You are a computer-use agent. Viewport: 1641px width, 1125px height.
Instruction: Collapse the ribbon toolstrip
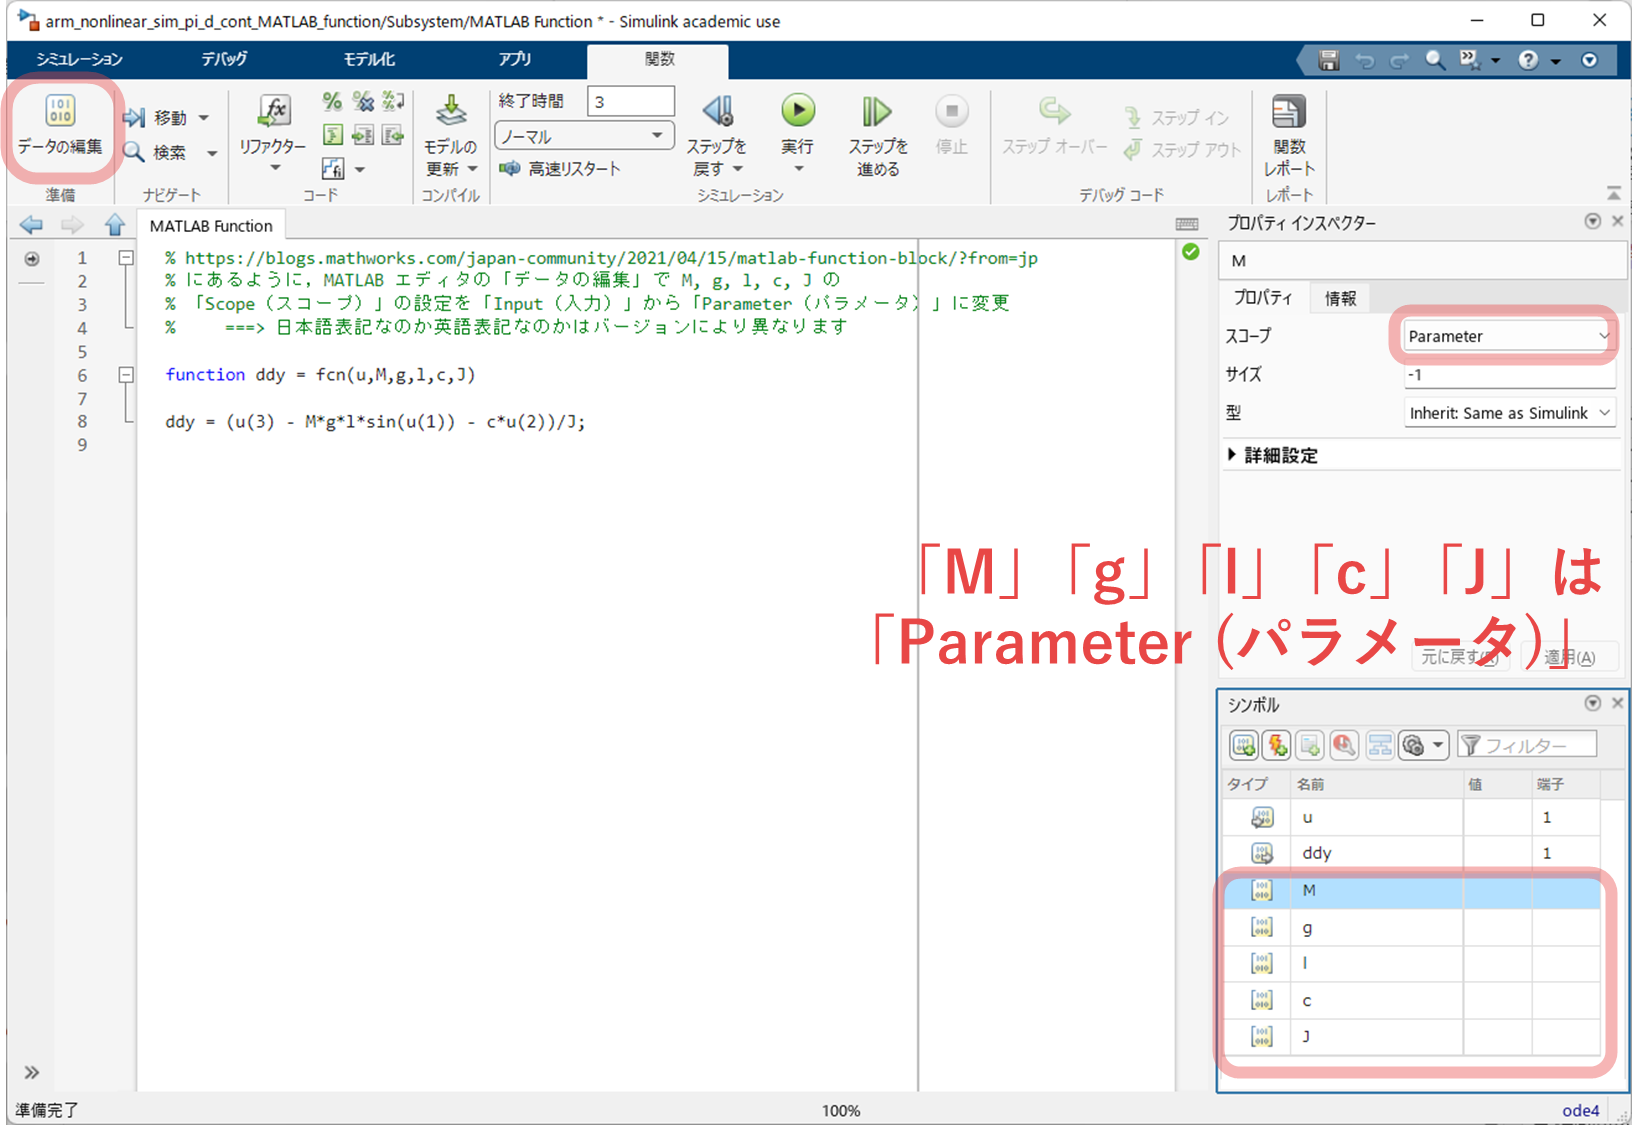[1613, 192]
